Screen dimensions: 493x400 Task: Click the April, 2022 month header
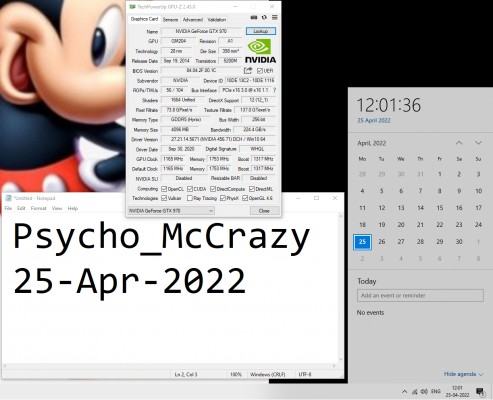[372, 143]
